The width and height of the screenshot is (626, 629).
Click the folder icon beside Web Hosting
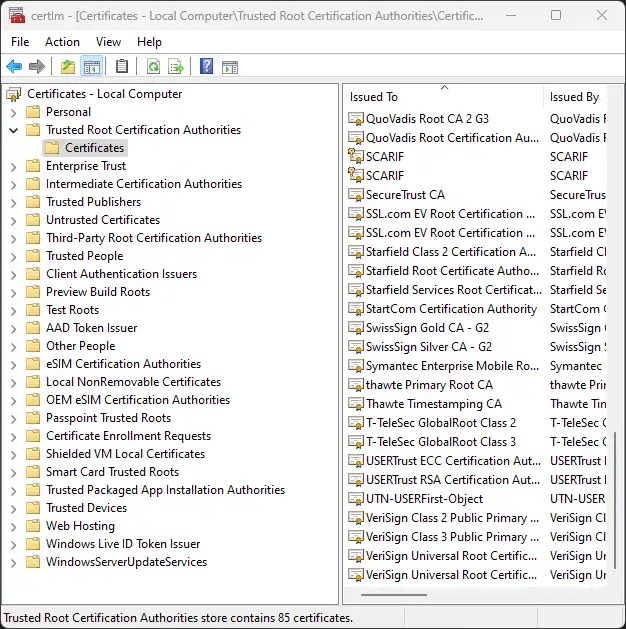33,526
